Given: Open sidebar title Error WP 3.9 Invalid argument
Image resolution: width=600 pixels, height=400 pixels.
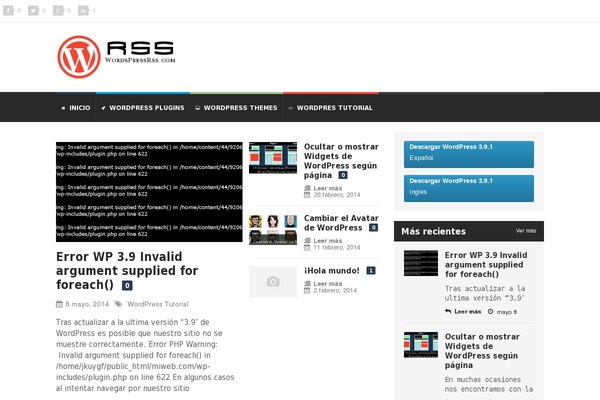Looking at the screenshot, I should (x=486, y=264).
